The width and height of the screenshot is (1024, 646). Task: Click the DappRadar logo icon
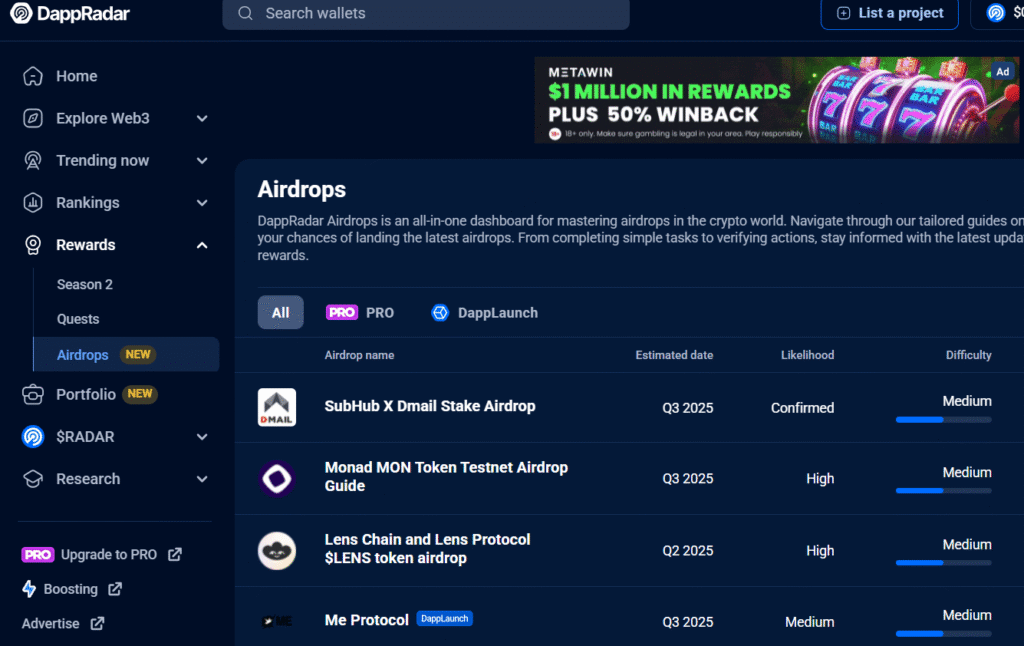(x=21, y=13)
